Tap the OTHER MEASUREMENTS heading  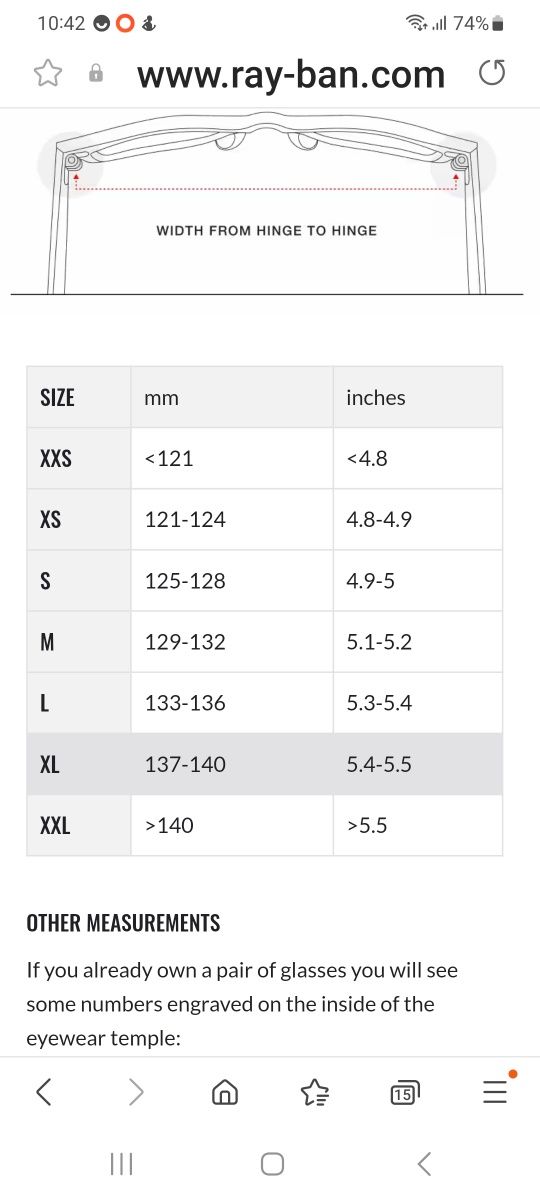[x=123, y=922]
